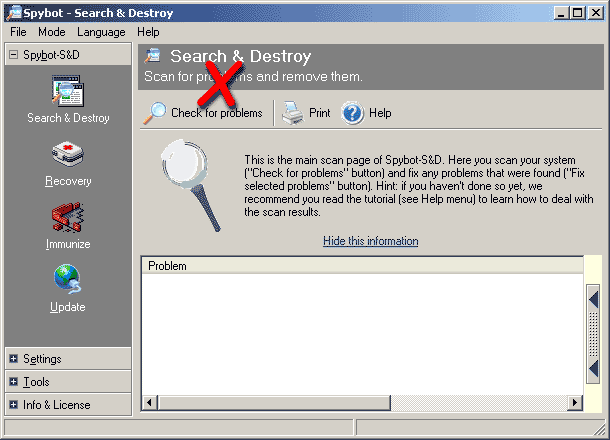The height and width of the screenshot is (440, 610).
Task: Click the Hide this information link
Action: 370,241
